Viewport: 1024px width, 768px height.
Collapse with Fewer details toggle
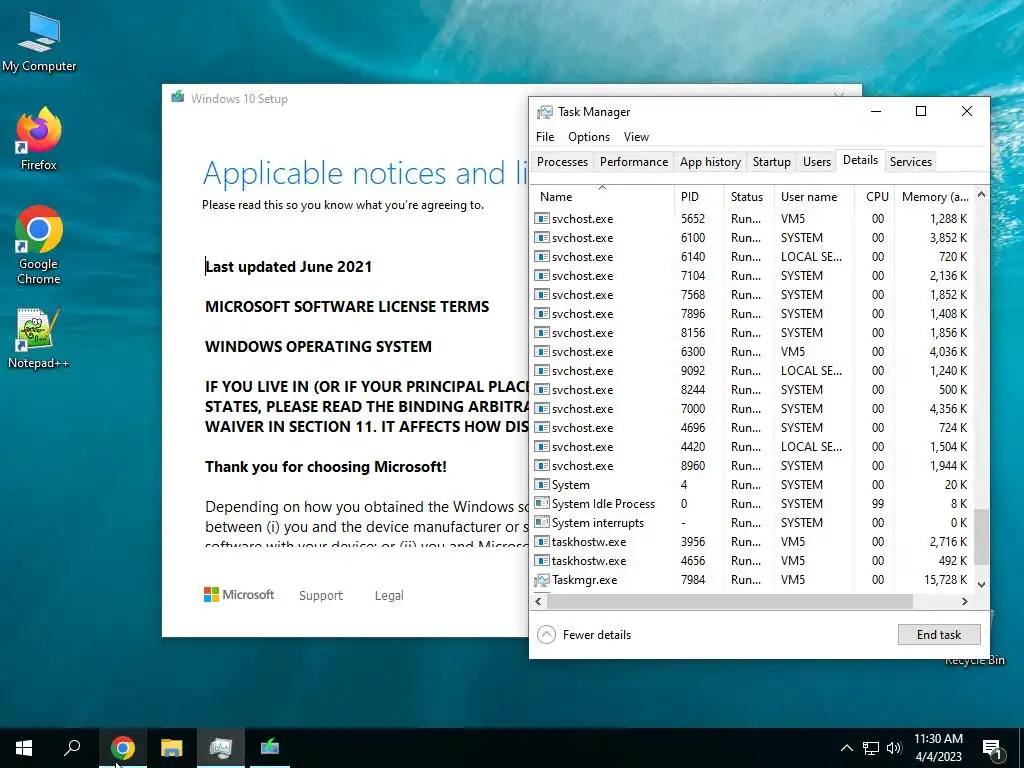pyautogui.click(x=584, y=635)
